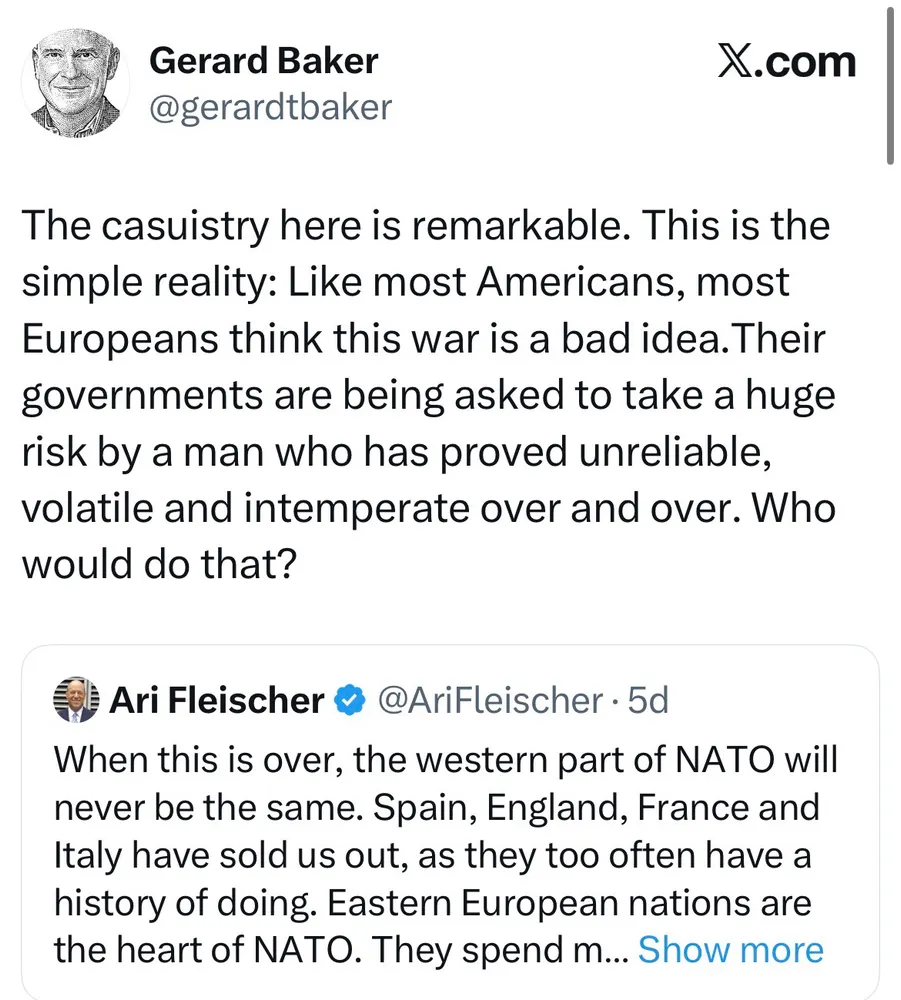
Task: Click the Gerard Baker display name
Action: [x=263, y=61]
